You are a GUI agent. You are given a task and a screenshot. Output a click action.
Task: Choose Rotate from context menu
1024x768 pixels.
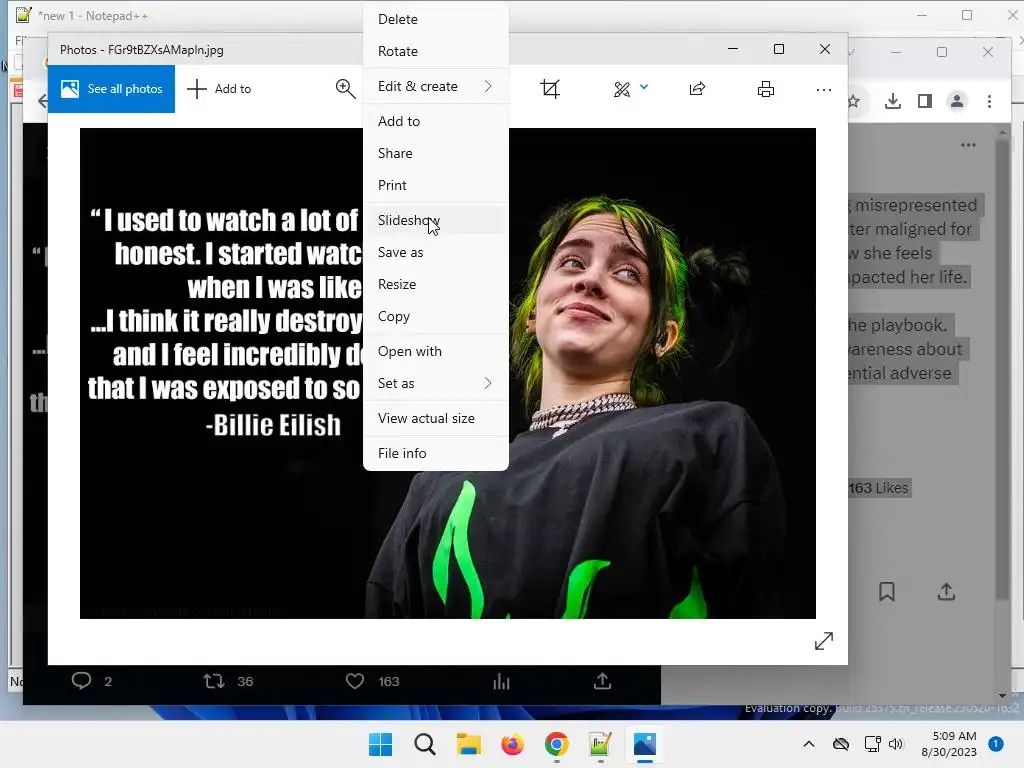click(x=436, y=51)
